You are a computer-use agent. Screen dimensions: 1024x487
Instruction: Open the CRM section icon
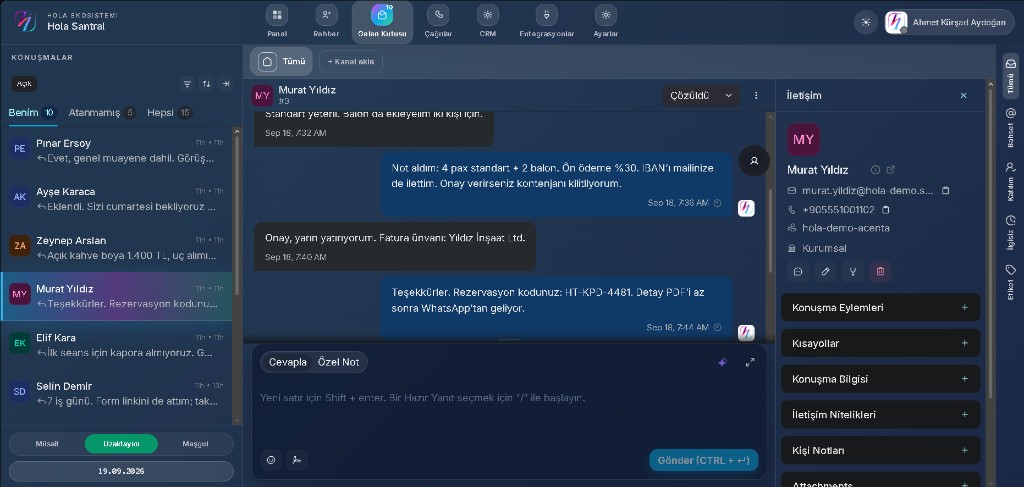[487, 15]
